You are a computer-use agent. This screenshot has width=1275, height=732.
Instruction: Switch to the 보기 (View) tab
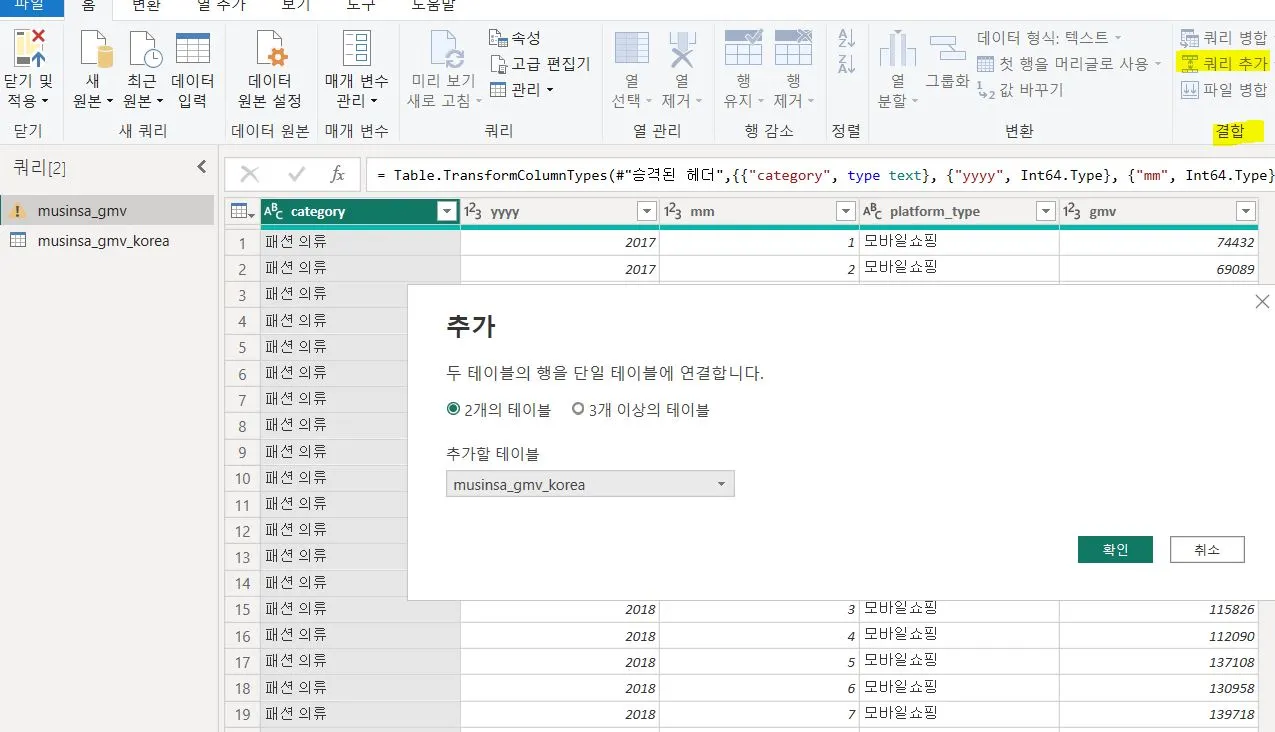tap(296, 6)
